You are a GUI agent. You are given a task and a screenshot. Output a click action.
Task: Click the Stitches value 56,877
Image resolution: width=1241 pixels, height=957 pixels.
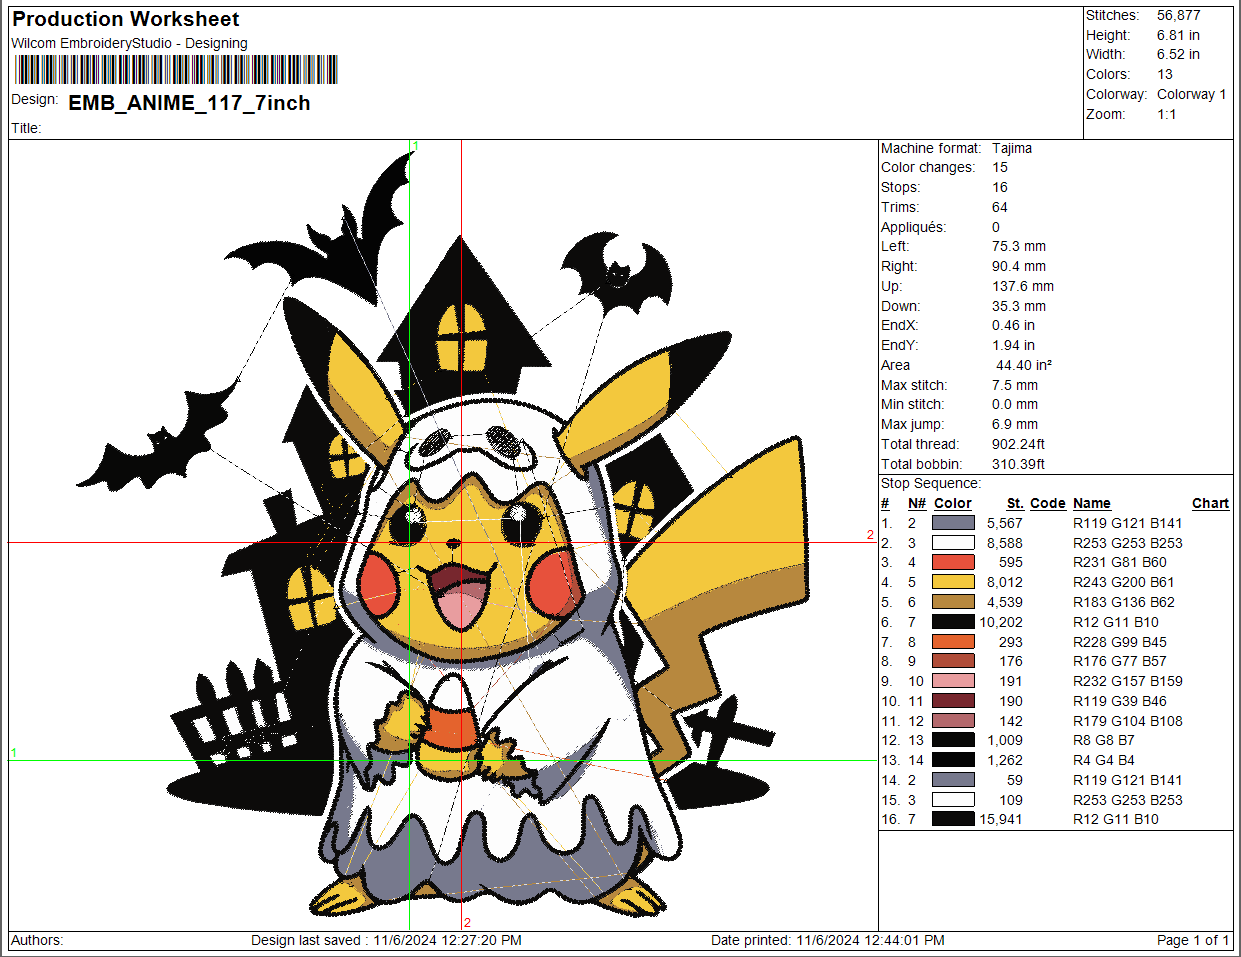[x=1179, y=15]
